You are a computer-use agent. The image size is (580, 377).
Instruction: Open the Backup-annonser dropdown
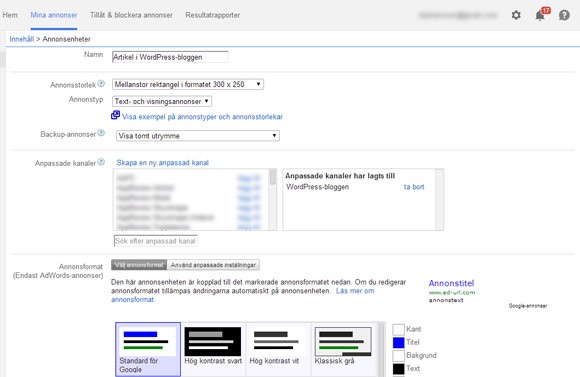[x=198, y=136]
